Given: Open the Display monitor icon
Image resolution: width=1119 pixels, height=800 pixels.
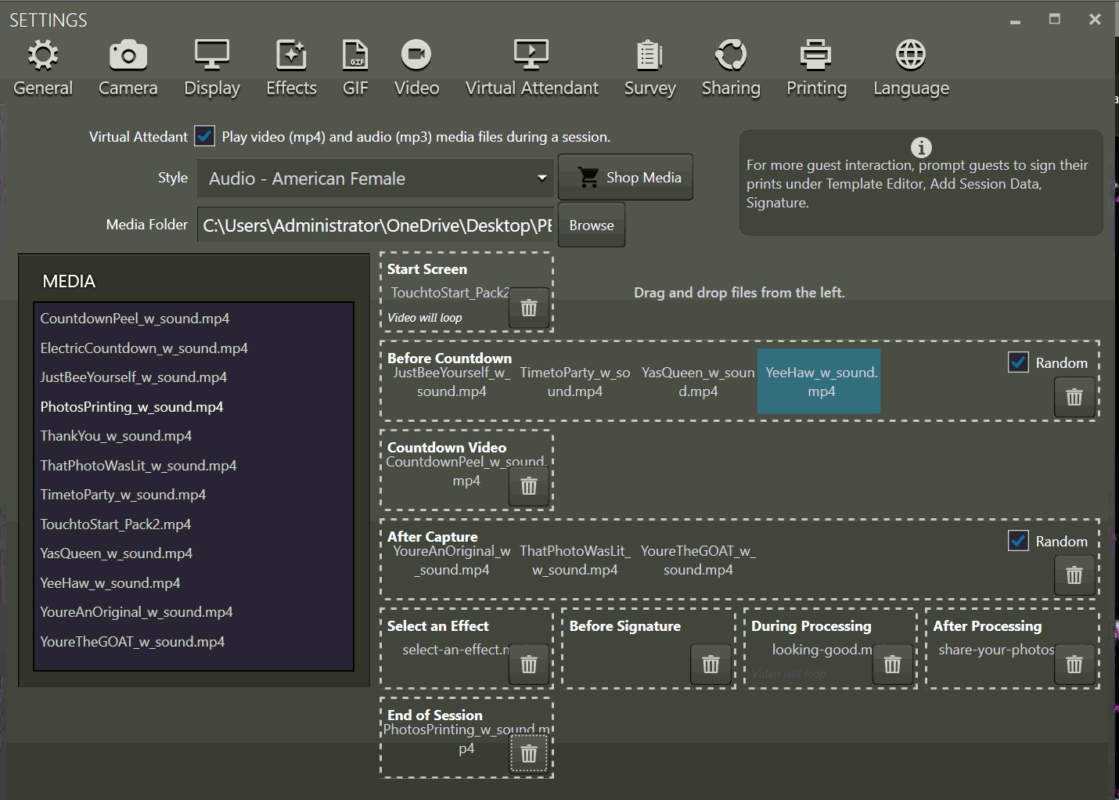Looking at the screenshot, I should (x=212, y=55).
